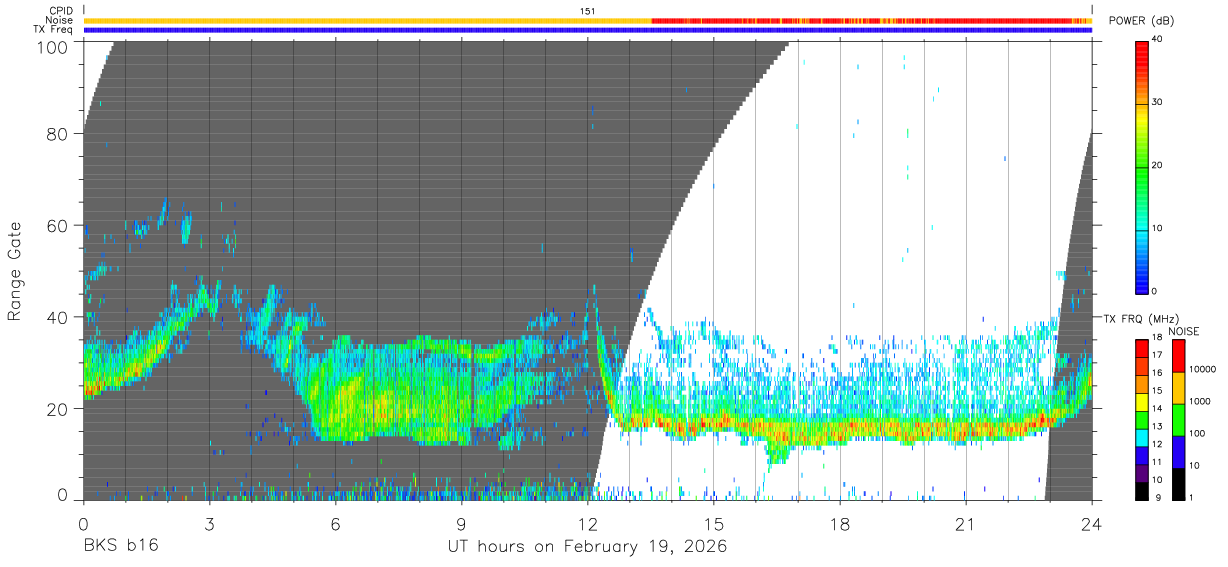The height and width of the screenshot is (567, 1228).
Task: Click 'UT hours on February 19, 2026' label
Action: [x=587, y=546]
